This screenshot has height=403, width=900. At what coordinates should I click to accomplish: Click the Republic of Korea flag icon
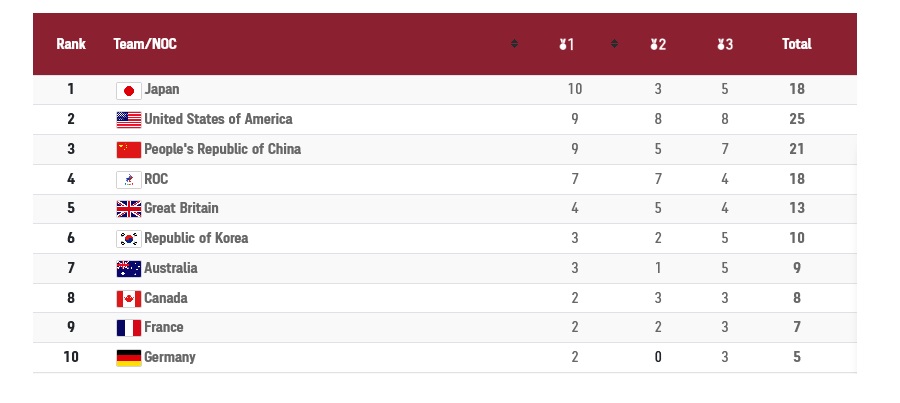point(129,239)
